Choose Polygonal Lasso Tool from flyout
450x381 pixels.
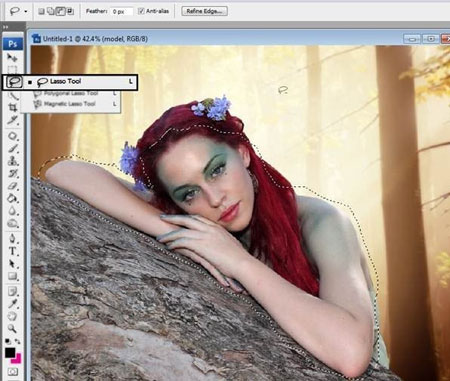pyautogui.click(x=71, y=93)
